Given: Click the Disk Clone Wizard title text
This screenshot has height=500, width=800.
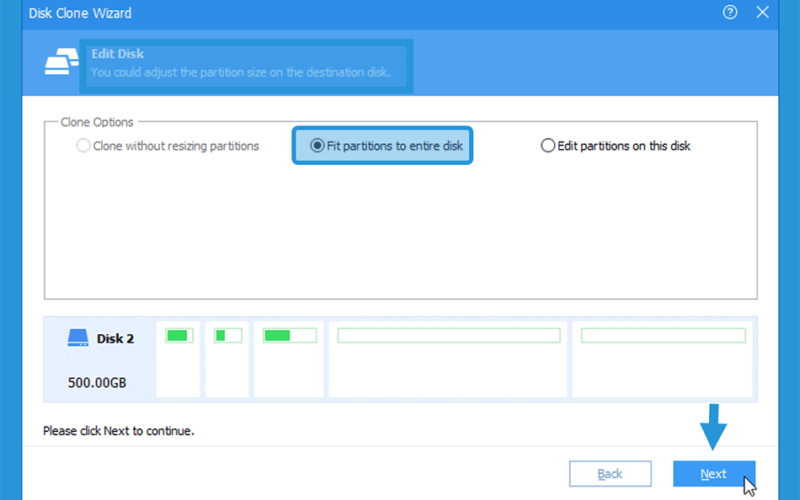Looking at the screenshot, I should pos(80,13).
